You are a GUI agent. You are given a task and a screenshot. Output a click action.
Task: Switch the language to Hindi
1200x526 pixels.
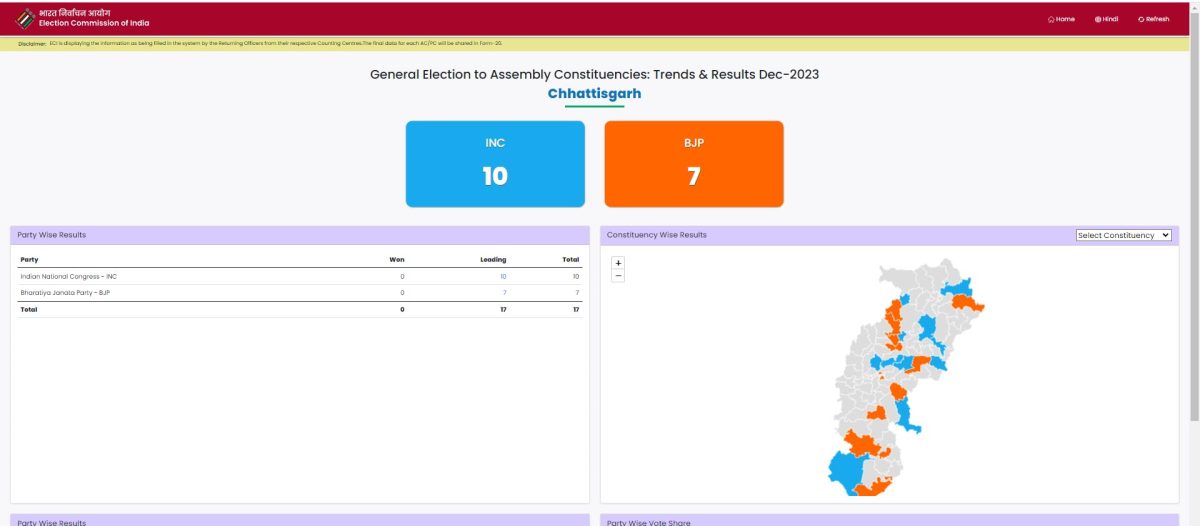(1106, 19)
